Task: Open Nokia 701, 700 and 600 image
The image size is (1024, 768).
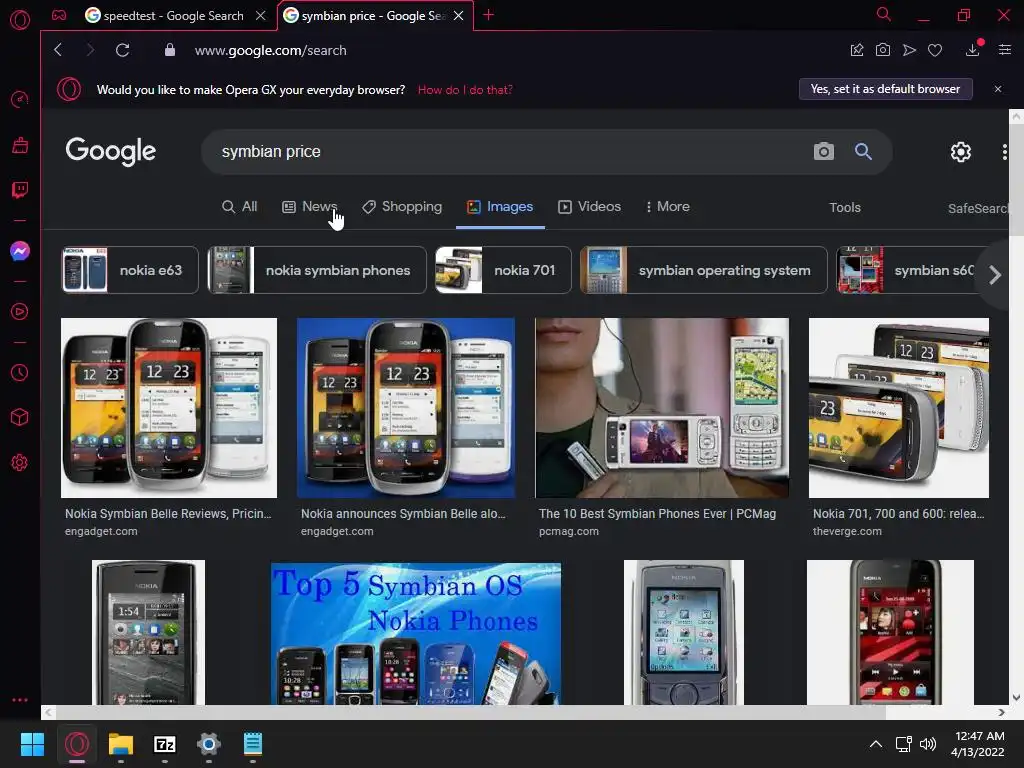Action: (899, 408)
